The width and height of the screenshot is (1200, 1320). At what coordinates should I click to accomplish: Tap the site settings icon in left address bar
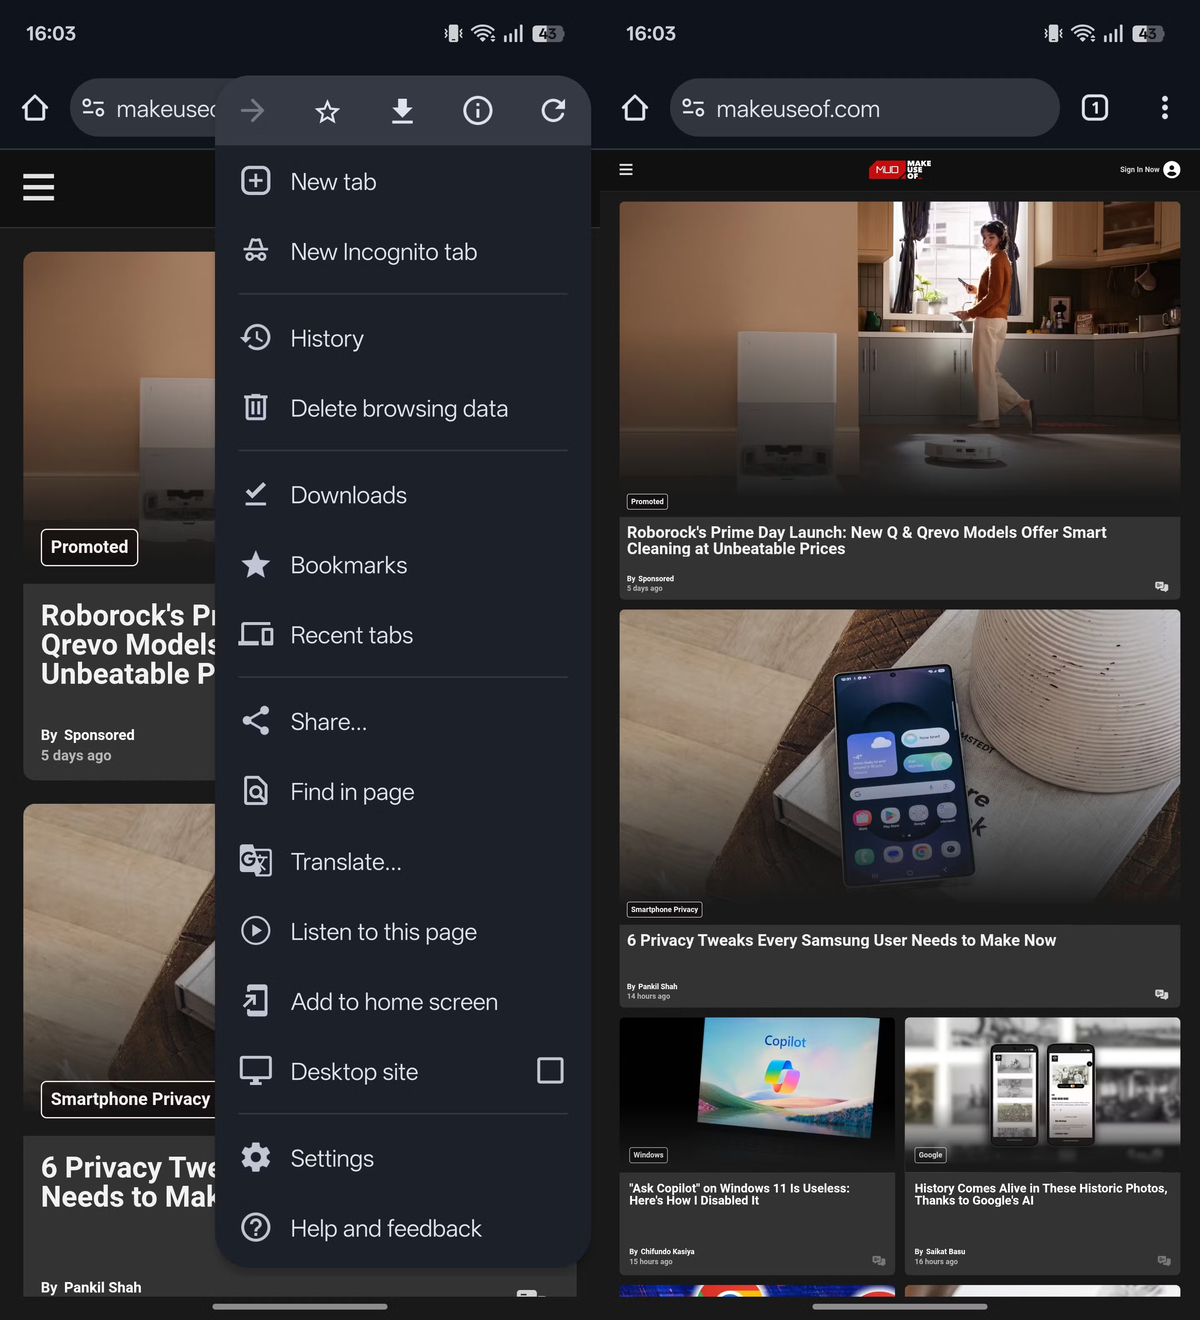coord(93,108)
